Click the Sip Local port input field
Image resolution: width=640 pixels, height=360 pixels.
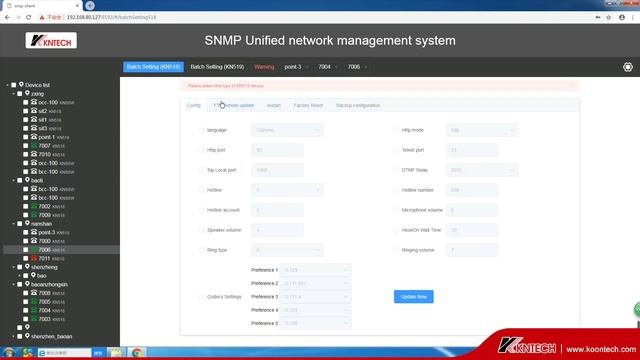[x=278, y=170]
